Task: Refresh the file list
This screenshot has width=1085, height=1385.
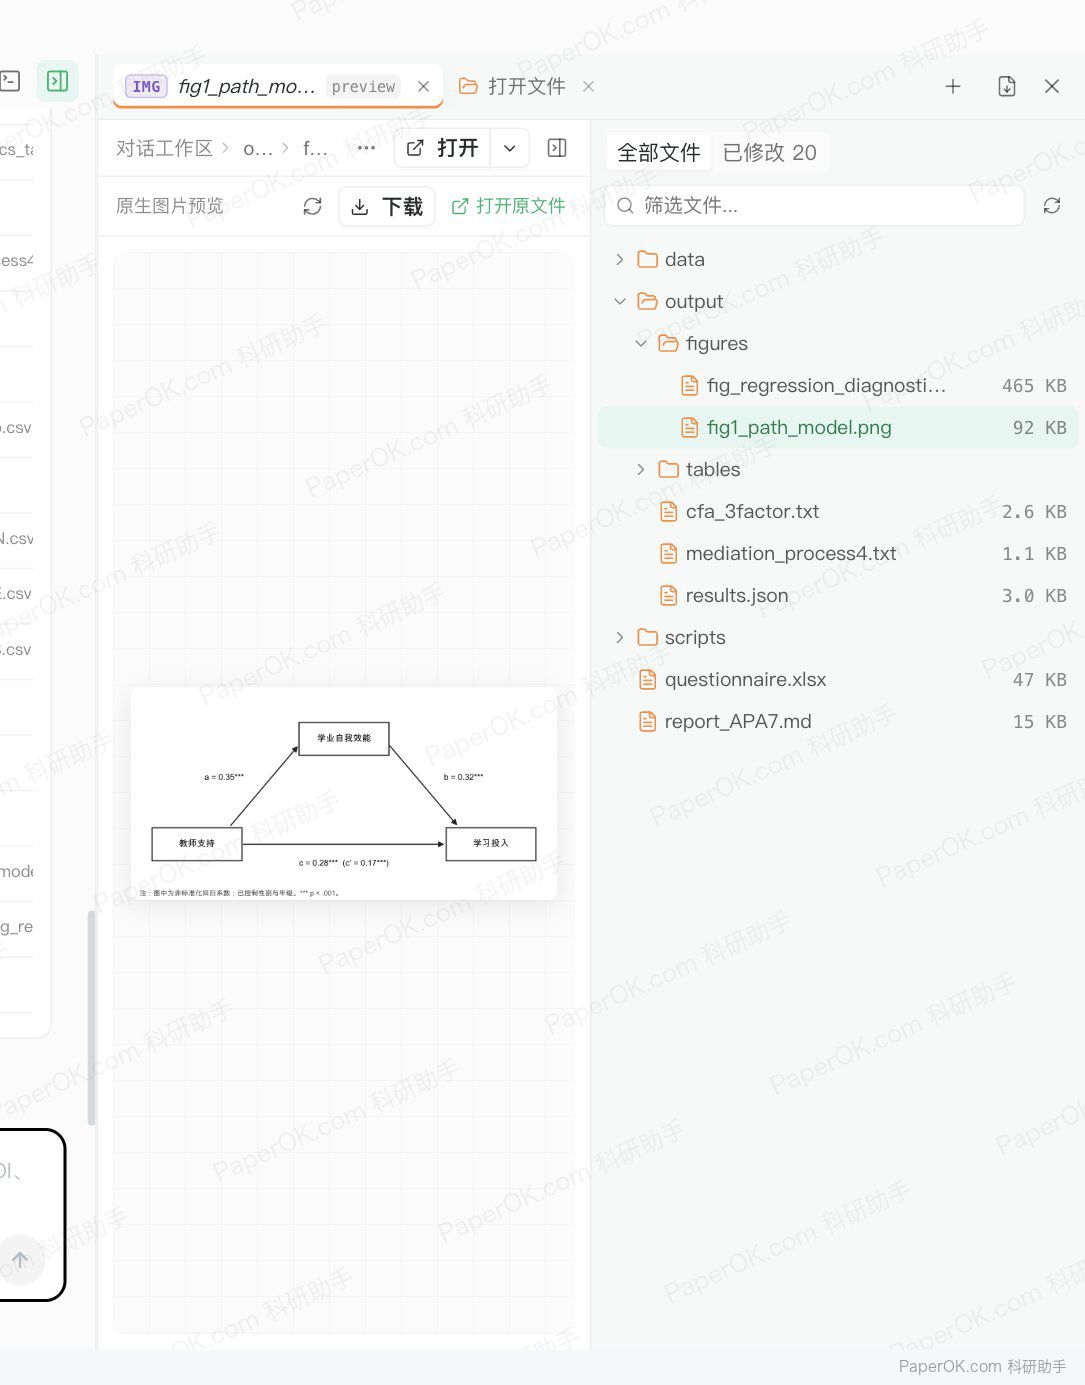Action: coord(1052,205)
